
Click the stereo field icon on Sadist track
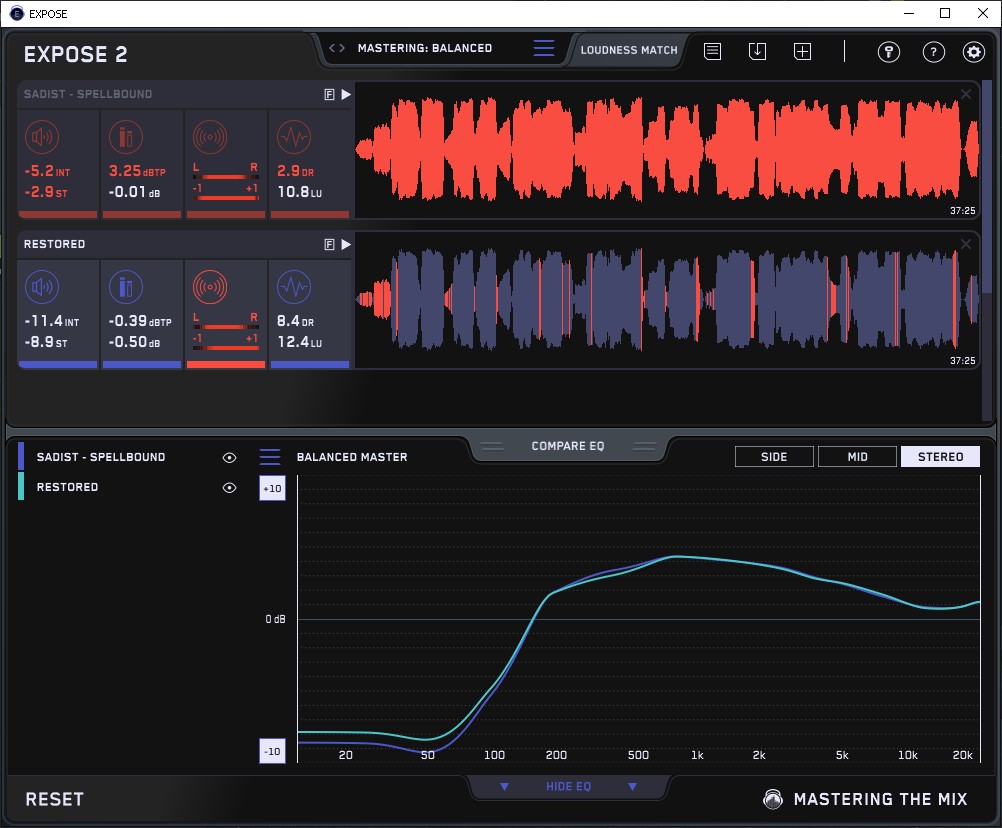tap(209, 137)
